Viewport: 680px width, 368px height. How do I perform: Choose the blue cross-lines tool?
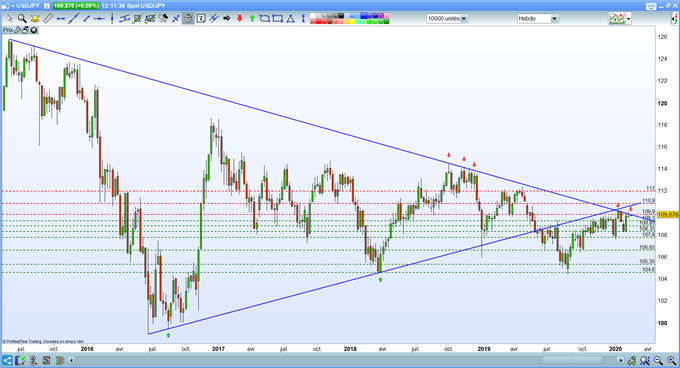(176, 19)
